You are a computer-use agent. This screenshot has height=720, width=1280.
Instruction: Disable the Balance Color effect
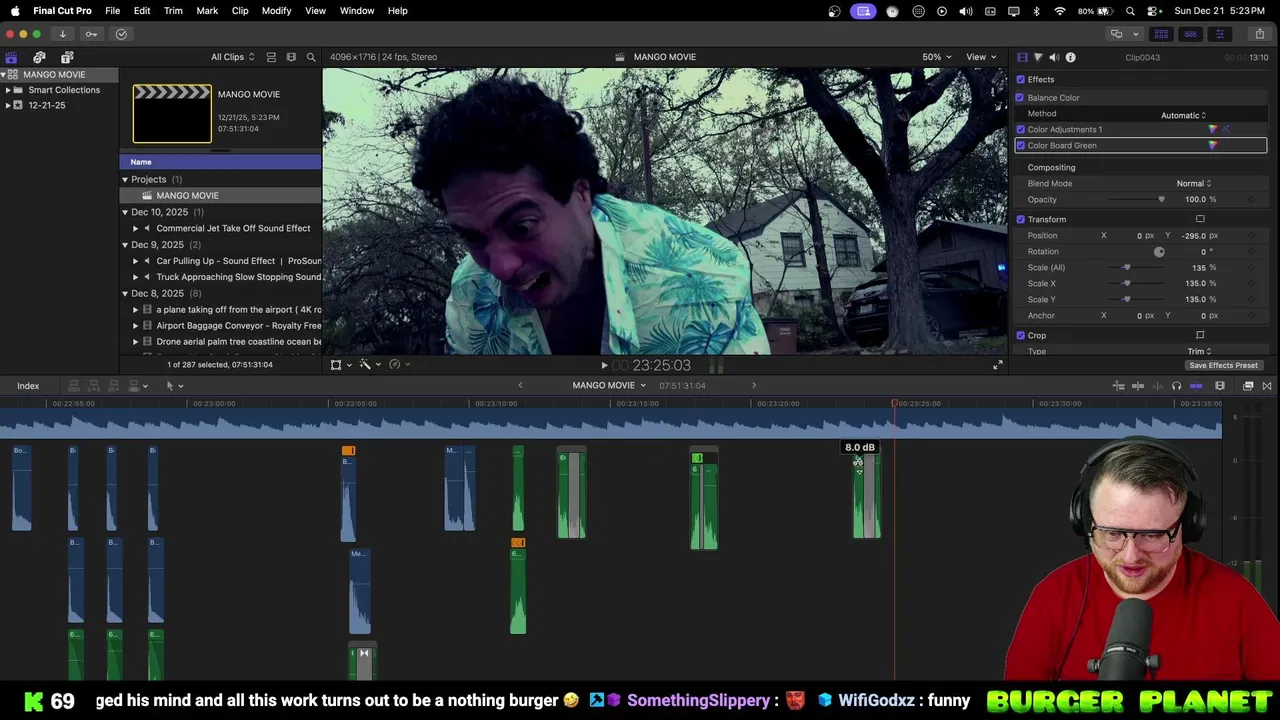click(x=1020, y=98)
